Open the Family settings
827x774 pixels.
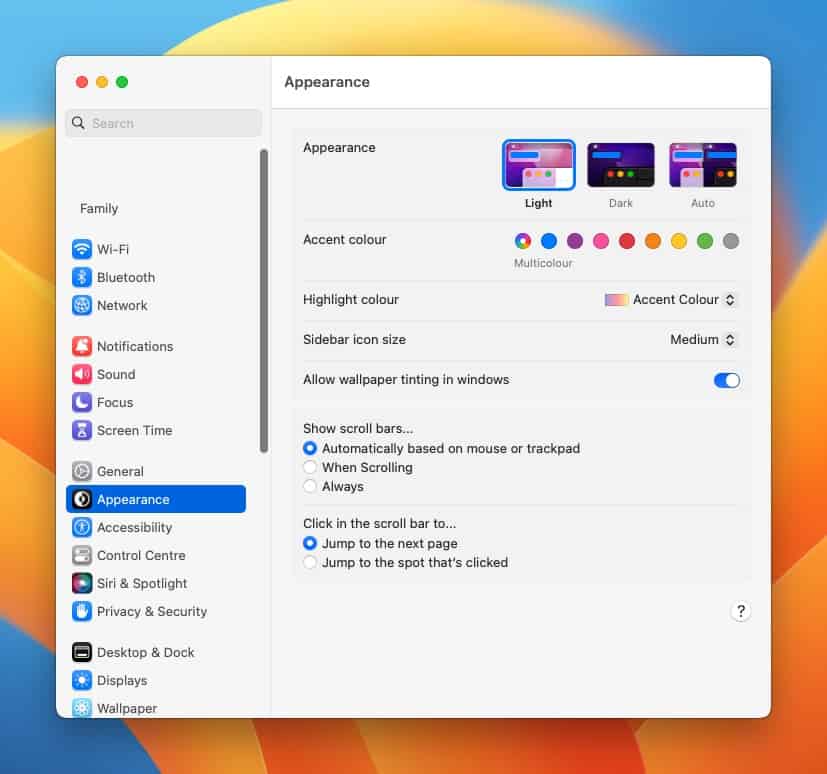[98, 208]
